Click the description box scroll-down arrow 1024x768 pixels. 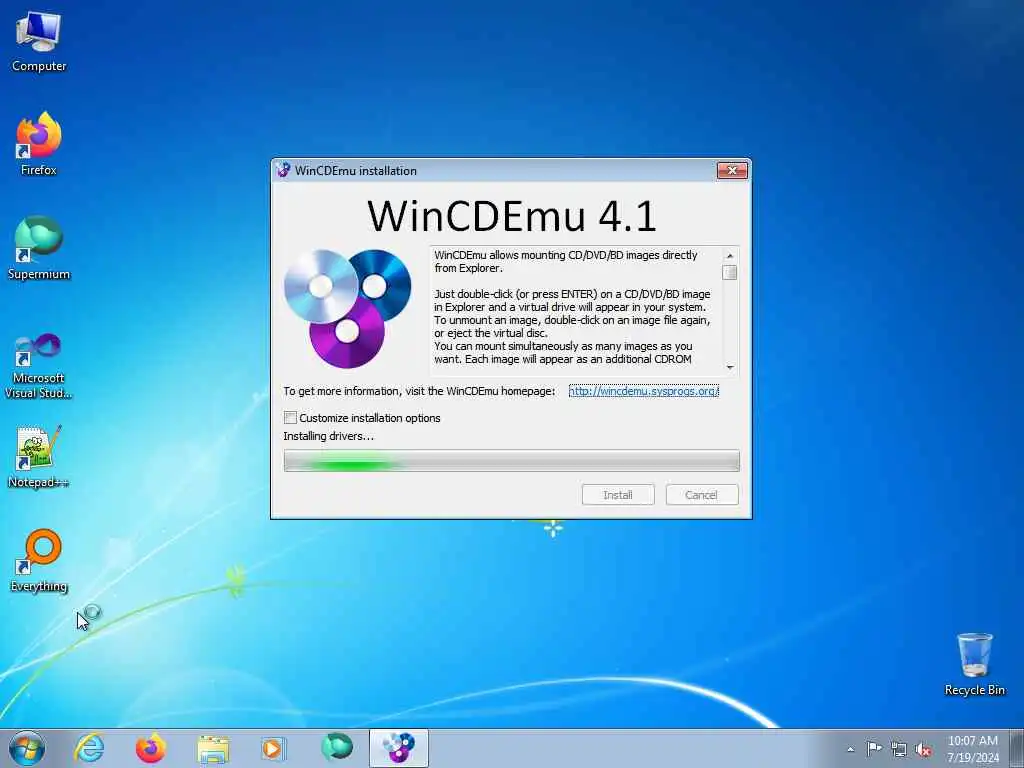point(730,367)
